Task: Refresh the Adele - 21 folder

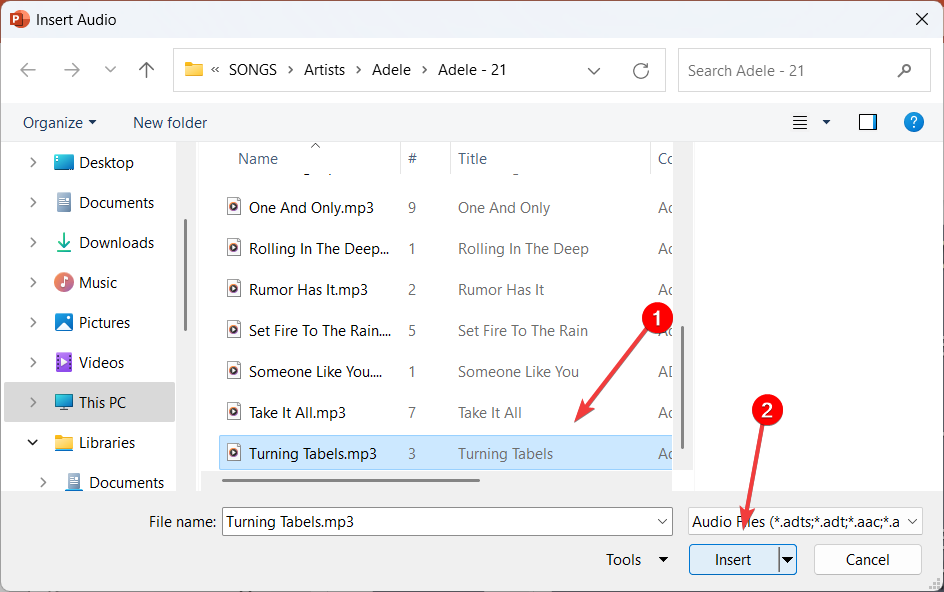Action: coord(641,70)
